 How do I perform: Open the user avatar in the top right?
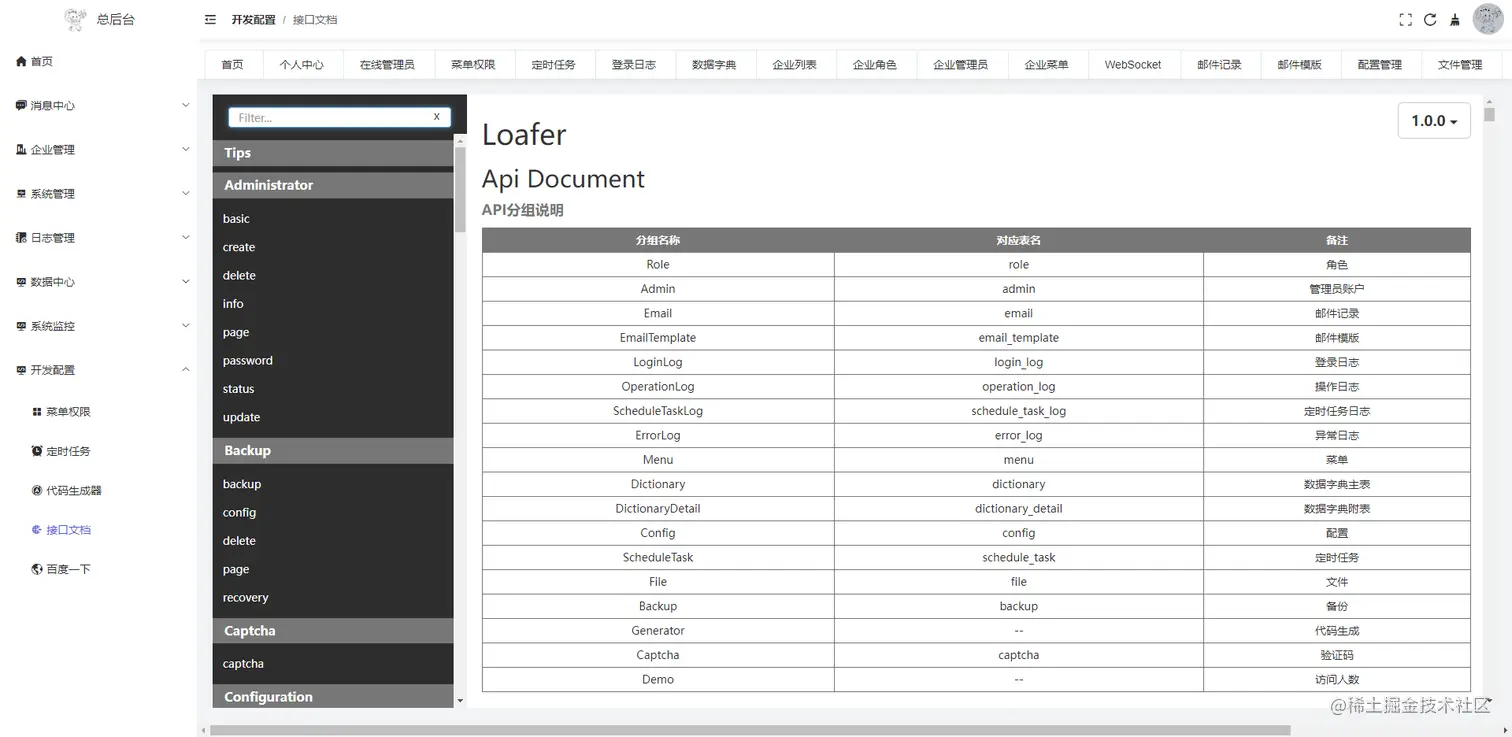point(1488,19)
